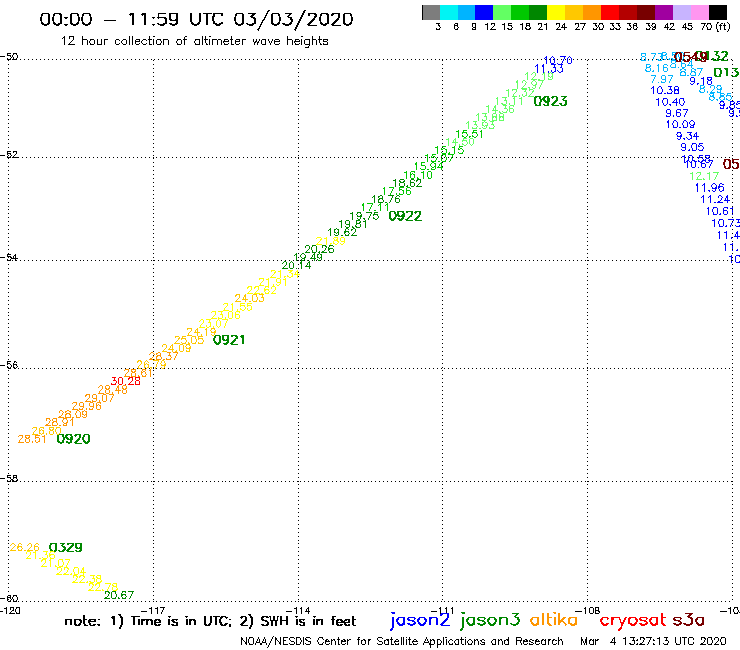
Task: Click the jason2 satellite legend label
Action: (420, 620)
